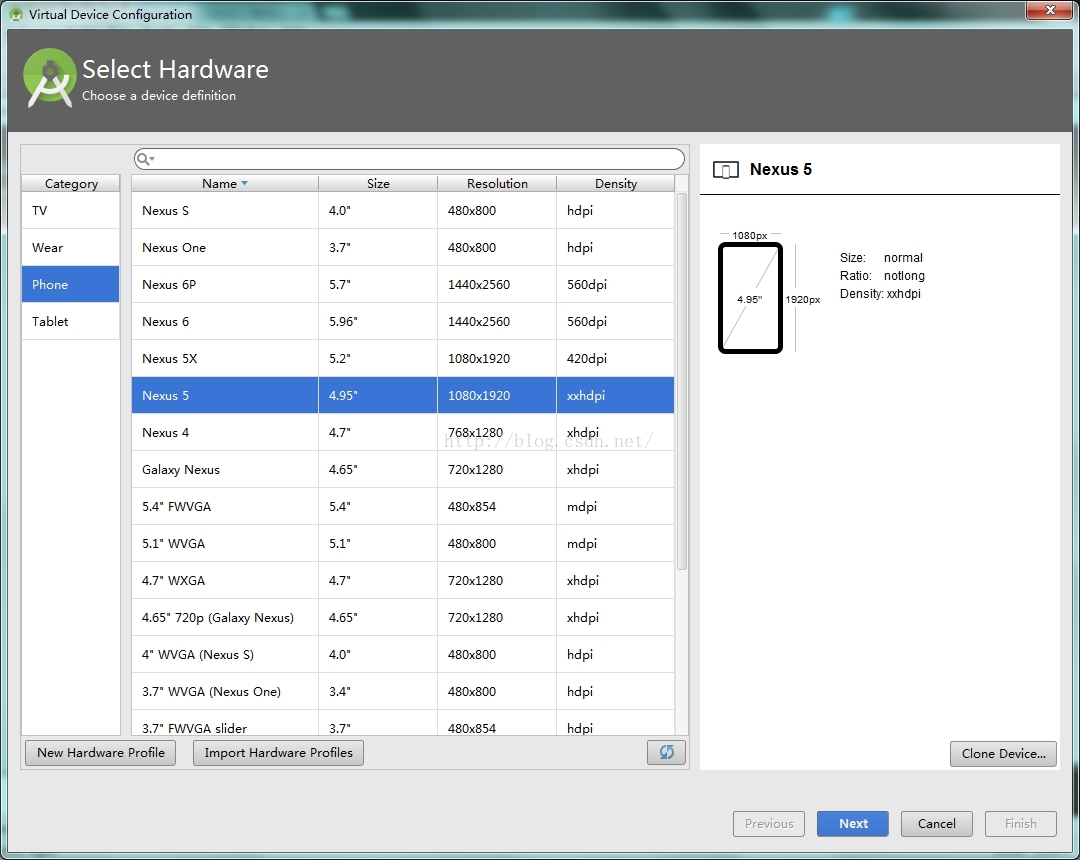Click the search magnifier icon
Screen dimensions: 1080x860
pyautogui.click(x=144, y=159)
